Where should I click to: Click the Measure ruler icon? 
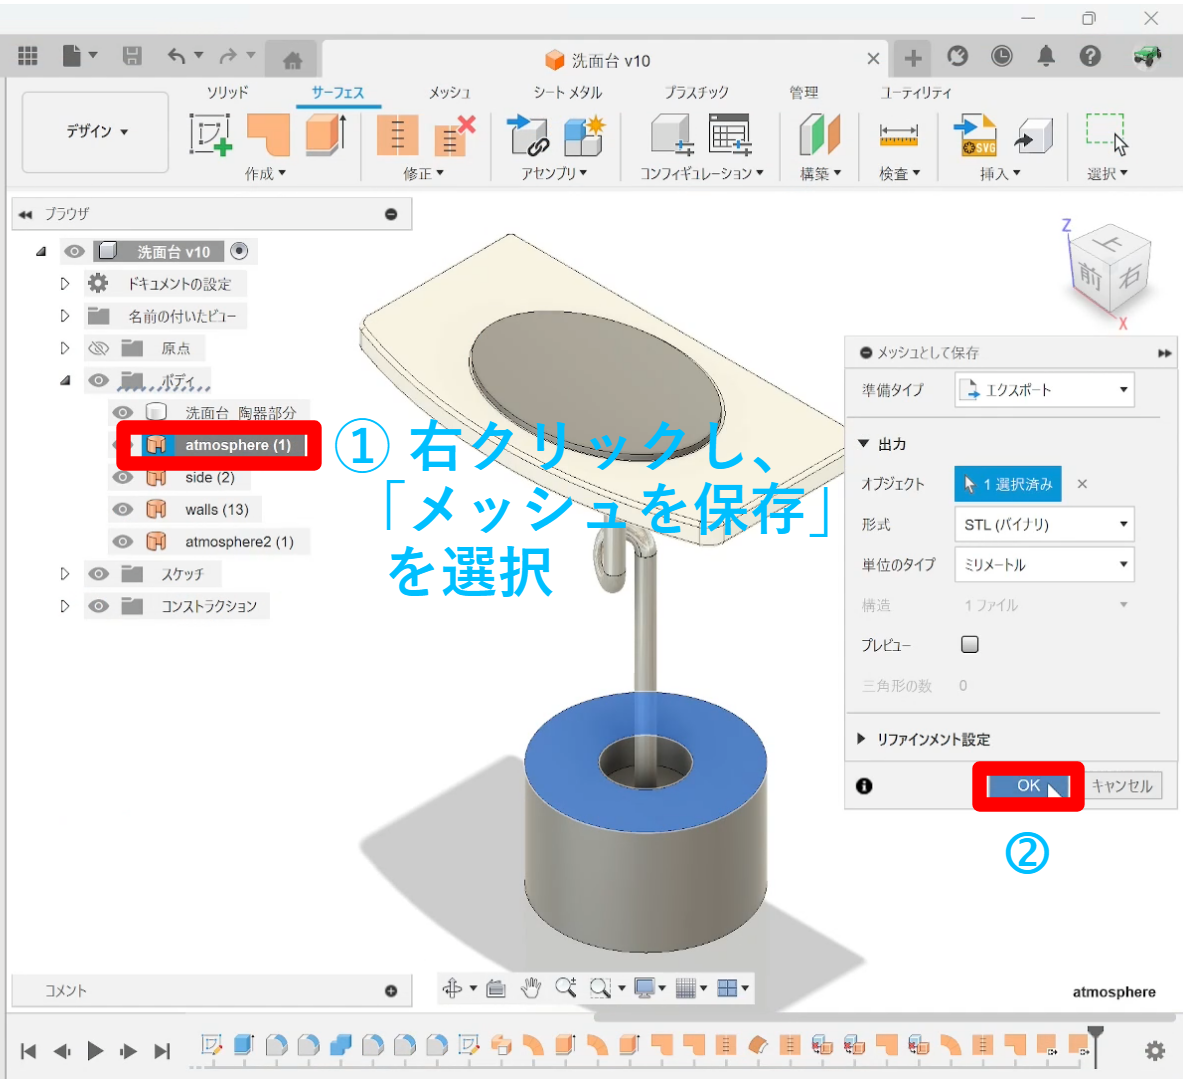tap(898, 135)
